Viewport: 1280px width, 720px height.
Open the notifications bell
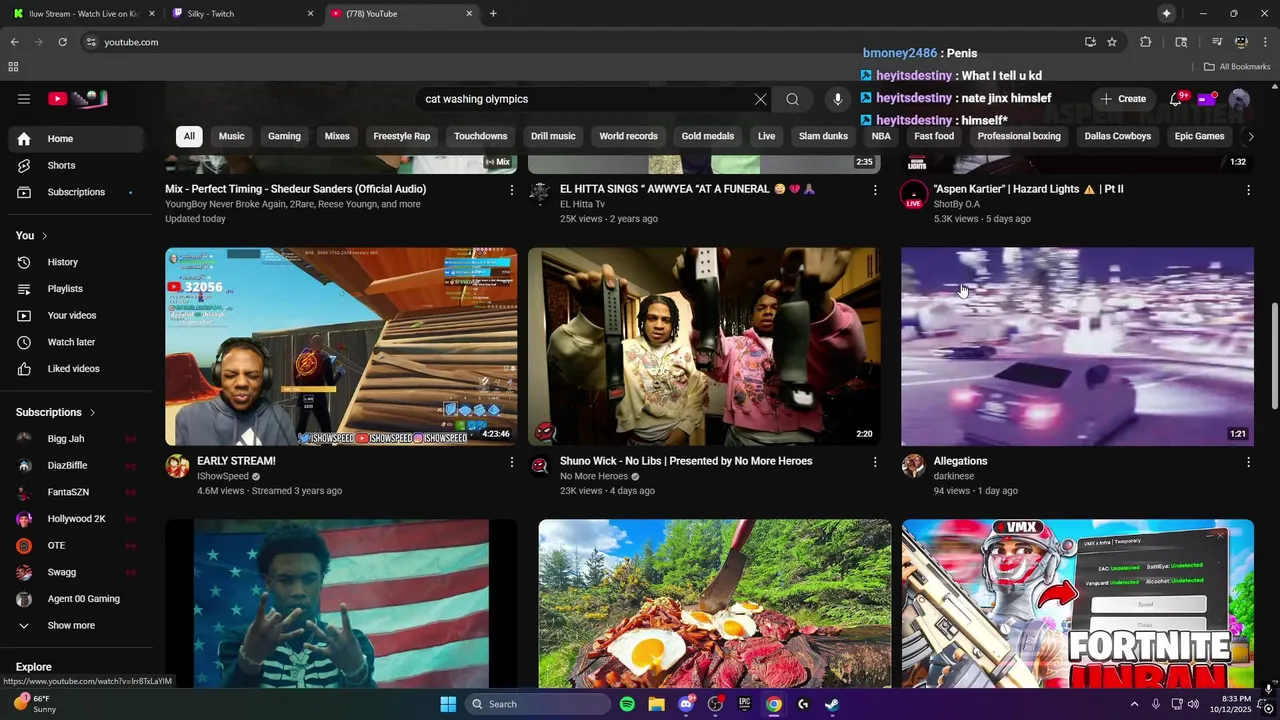(x=1176, y=99)
